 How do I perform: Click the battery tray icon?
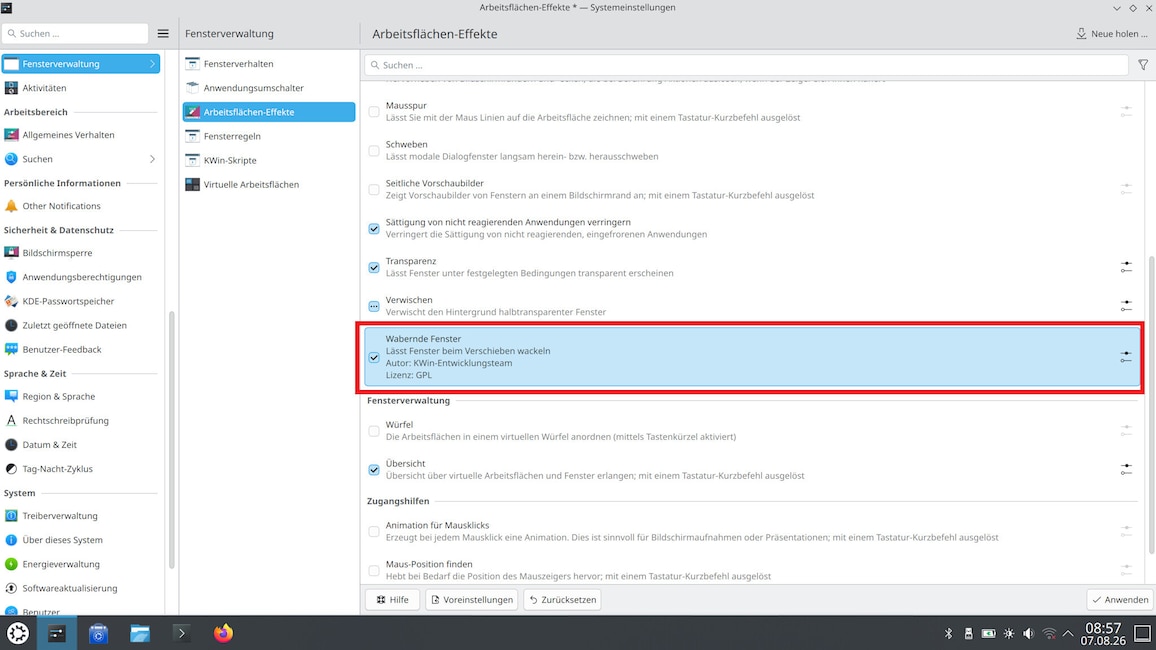[989, 634]
